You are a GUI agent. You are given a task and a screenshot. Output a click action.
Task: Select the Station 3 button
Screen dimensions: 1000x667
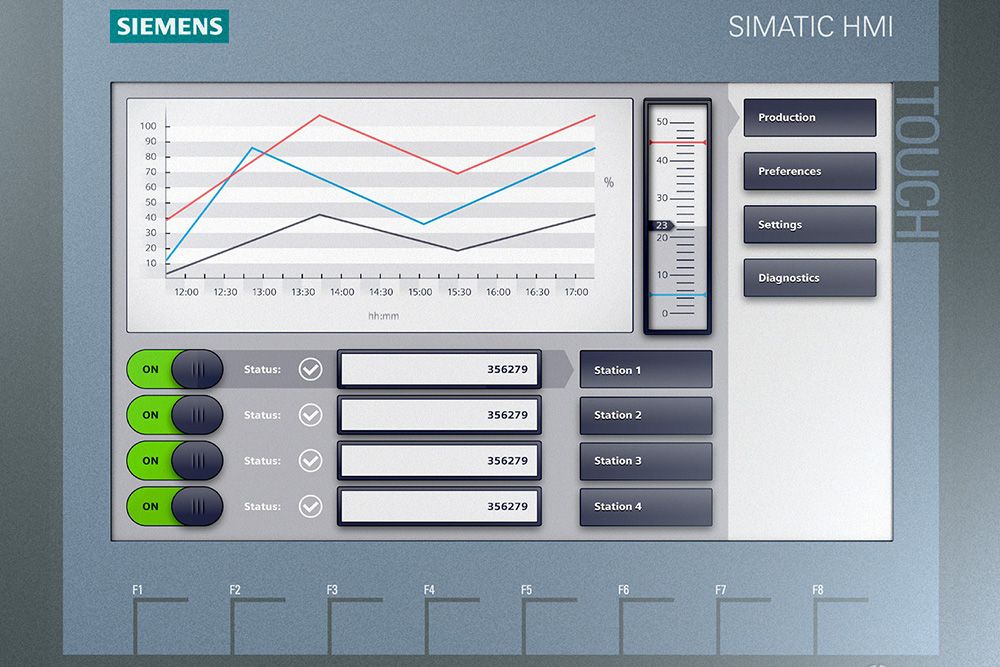(645, 461)
